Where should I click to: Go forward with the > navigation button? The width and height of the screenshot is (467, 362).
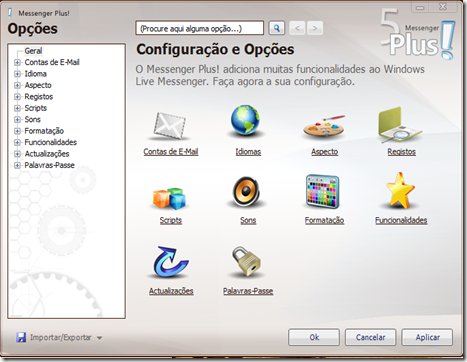(x=315, y=28)
